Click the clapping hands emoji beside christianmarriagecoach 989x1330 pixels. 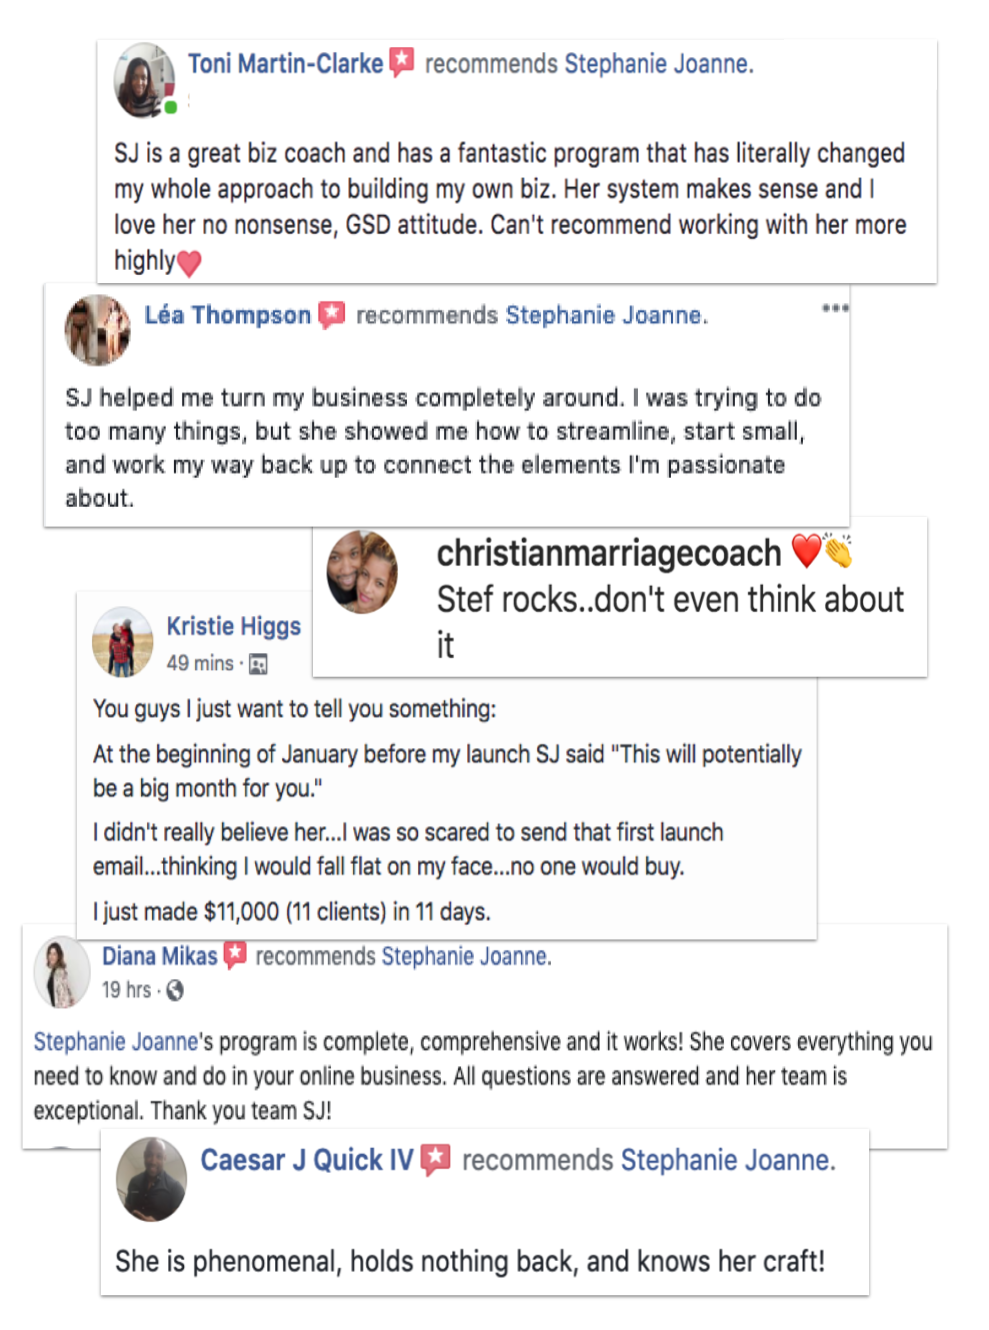[838, 551]
